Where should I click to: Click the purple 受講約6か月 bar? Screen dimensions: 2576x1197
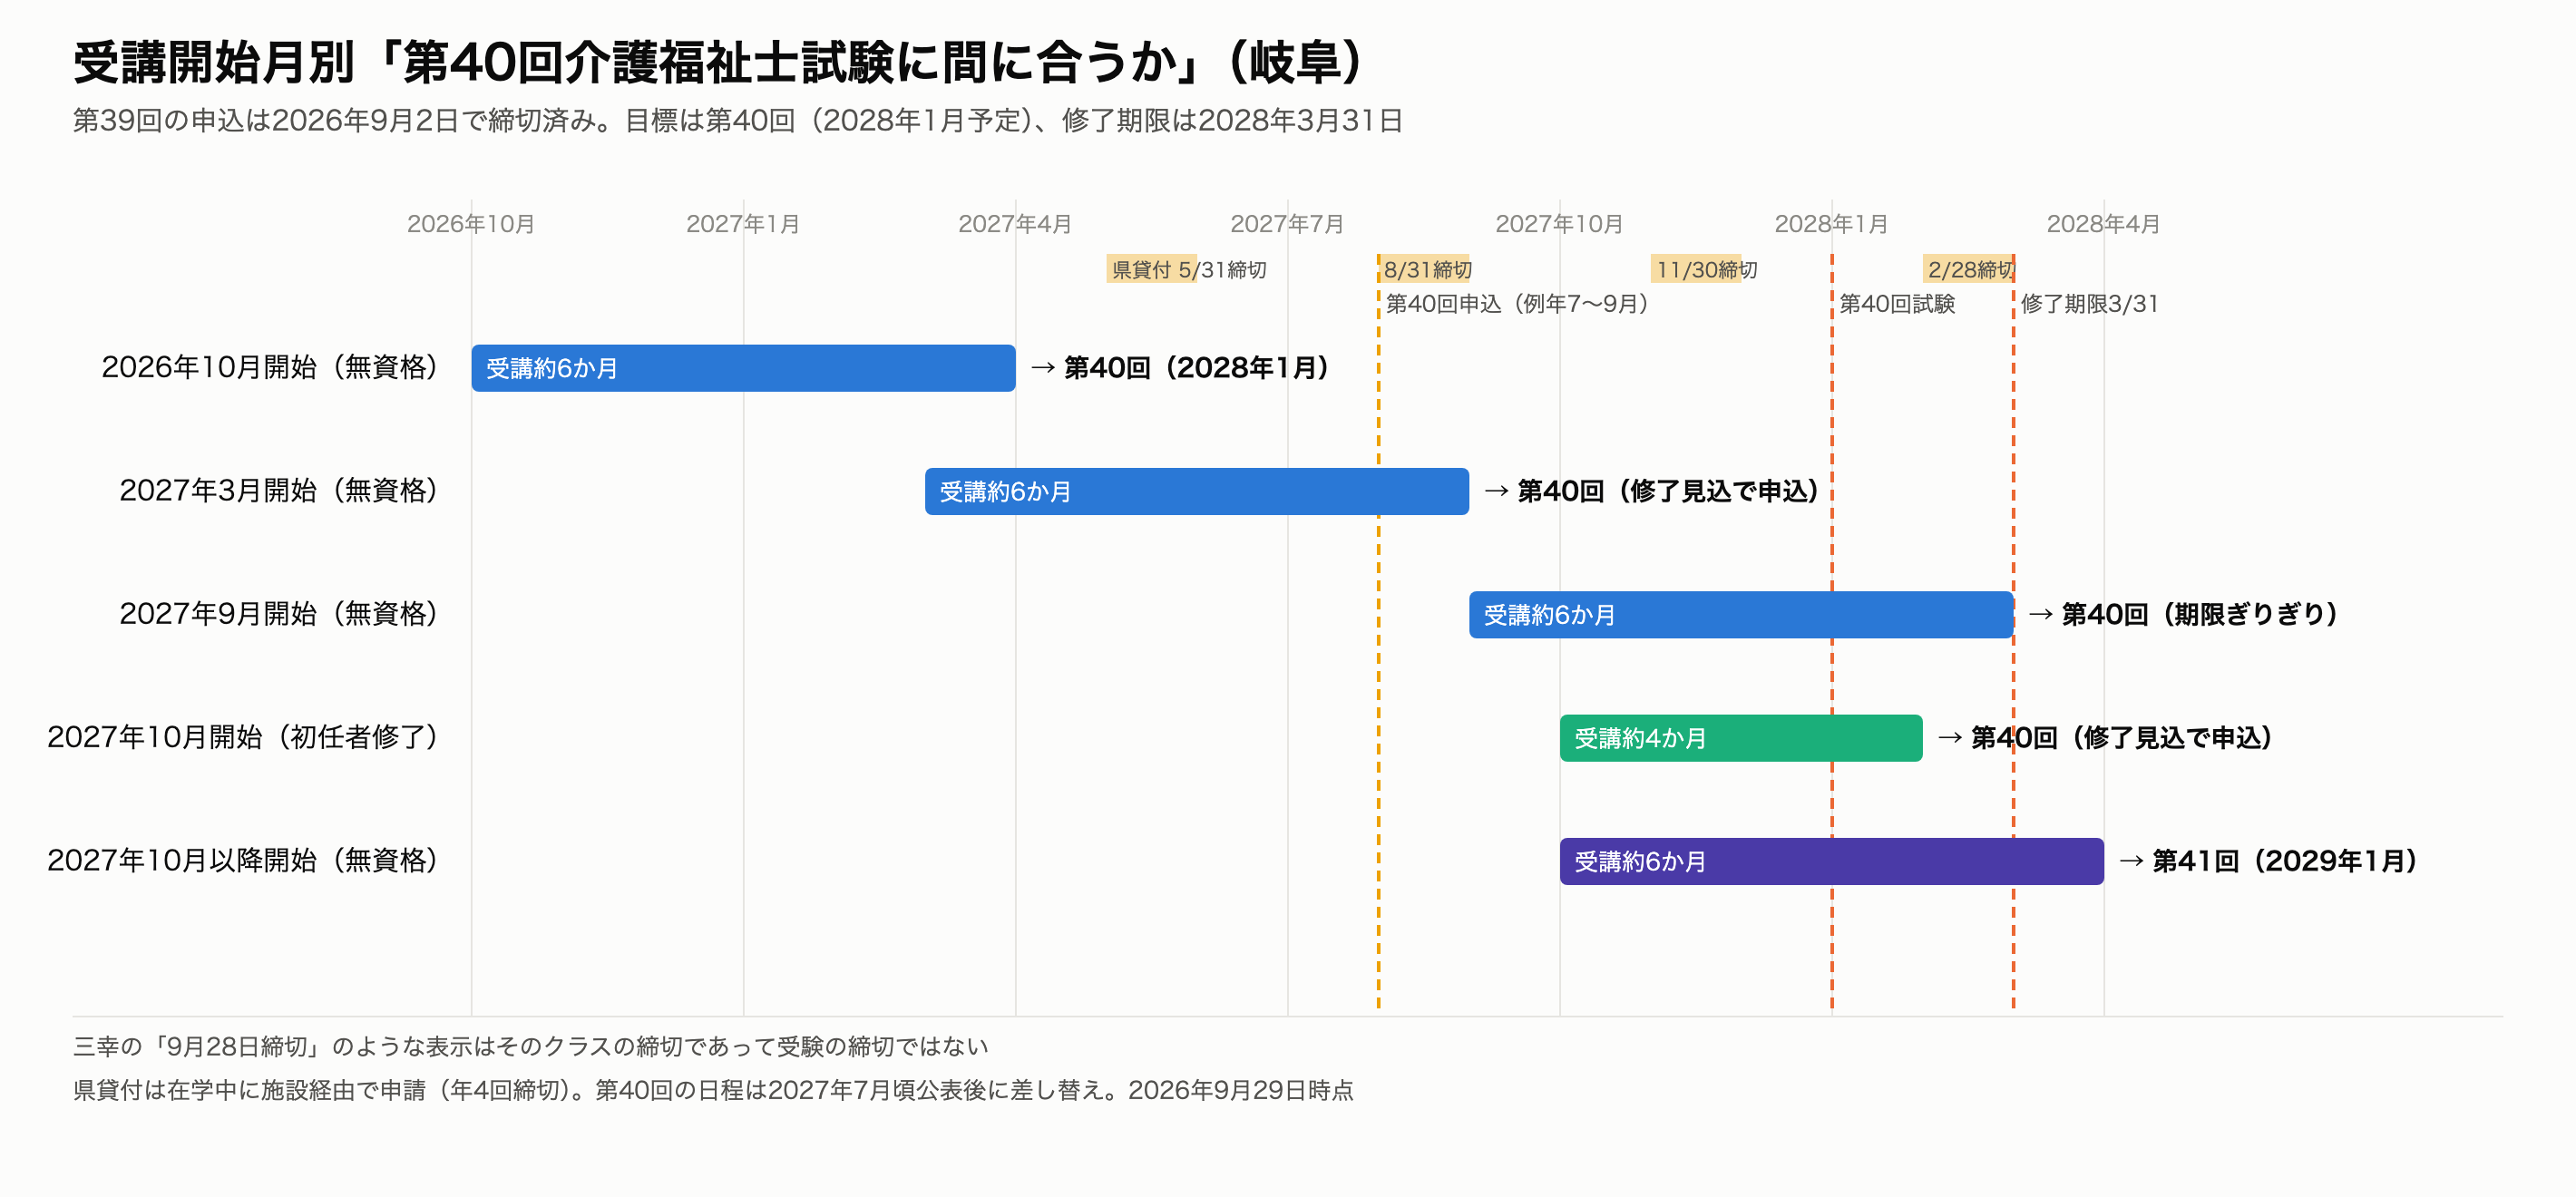point(1832,861)
